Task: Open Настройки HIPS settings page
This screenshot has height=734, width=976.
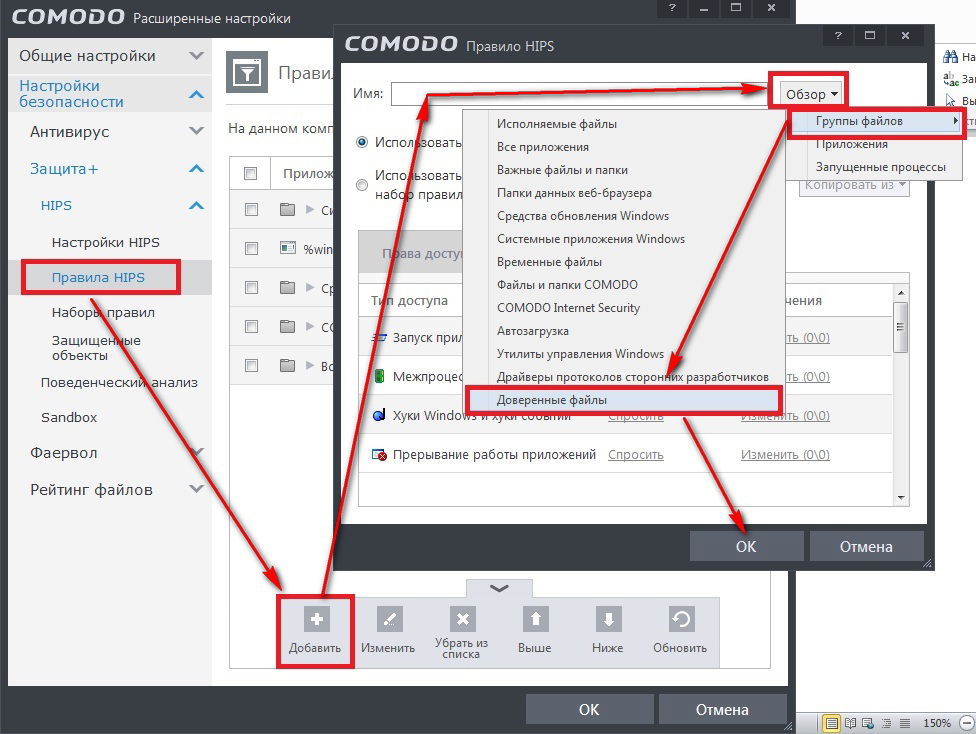Action: tap(106, 242)
